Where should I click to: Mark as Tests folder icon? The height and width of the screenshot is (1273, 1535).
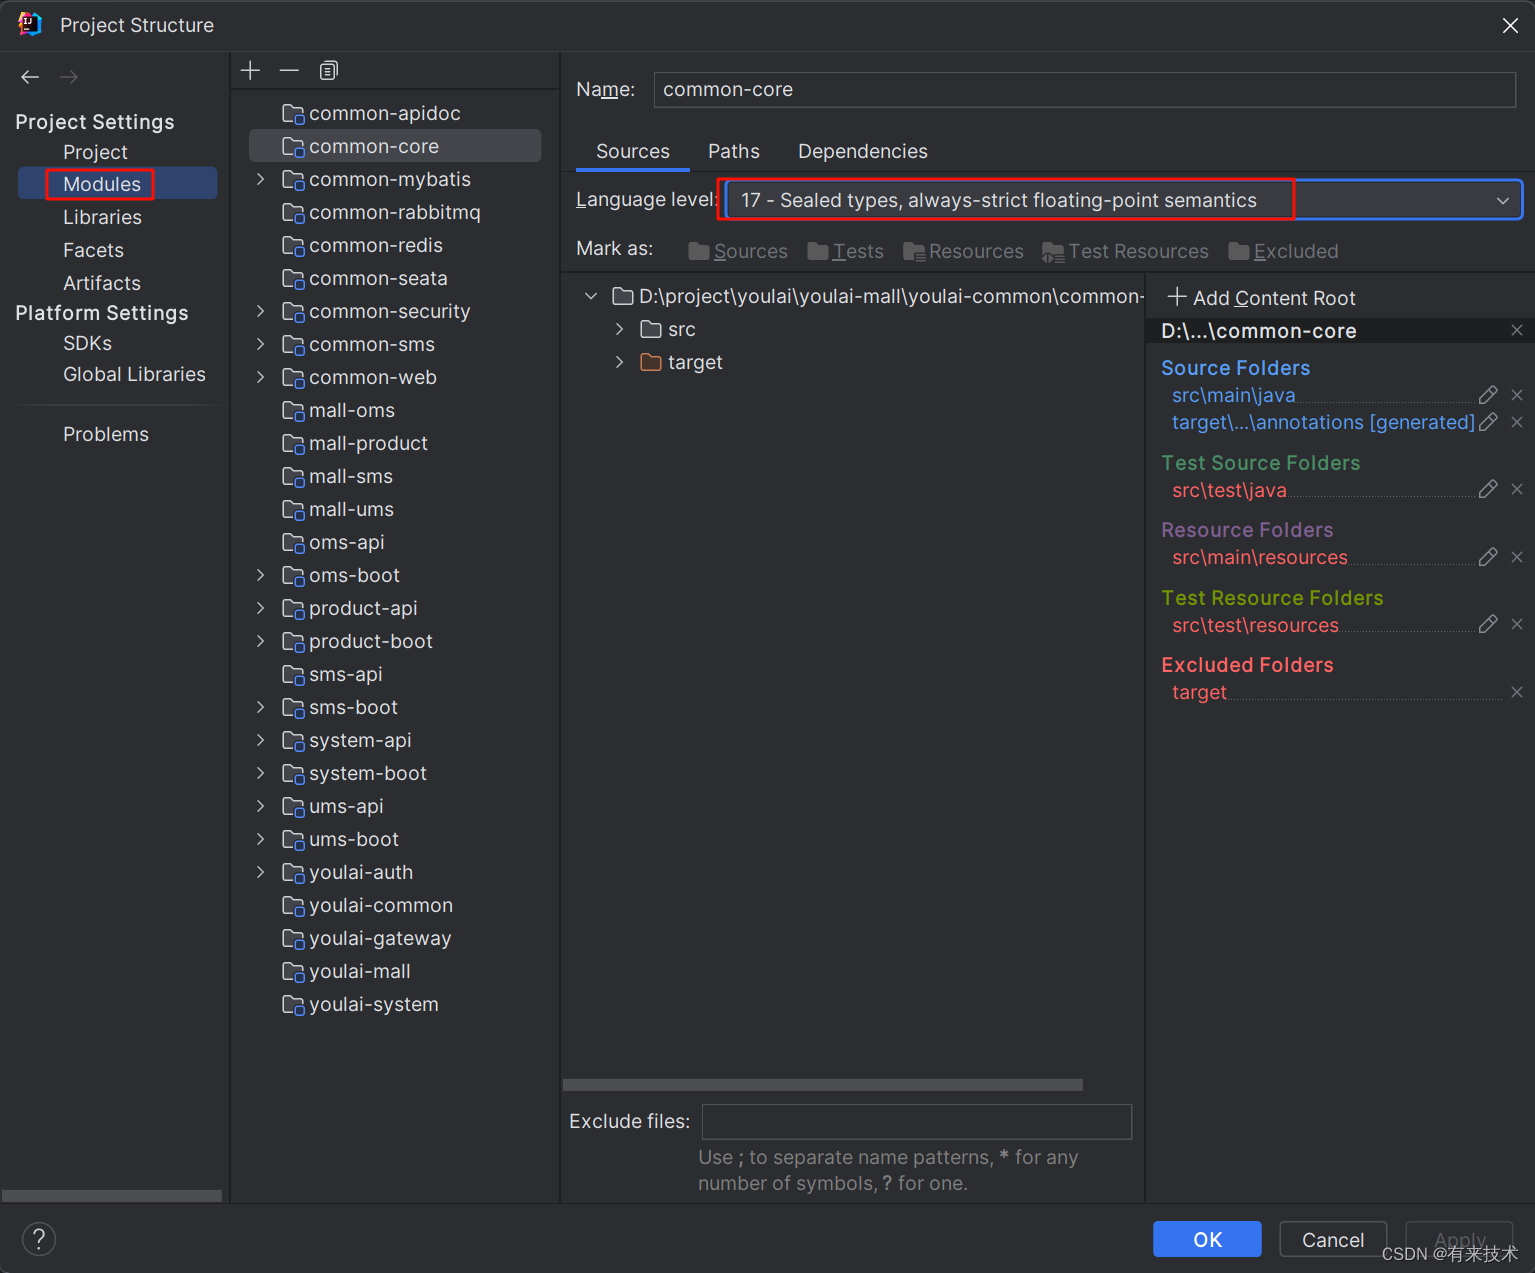[x=818, y=251]
